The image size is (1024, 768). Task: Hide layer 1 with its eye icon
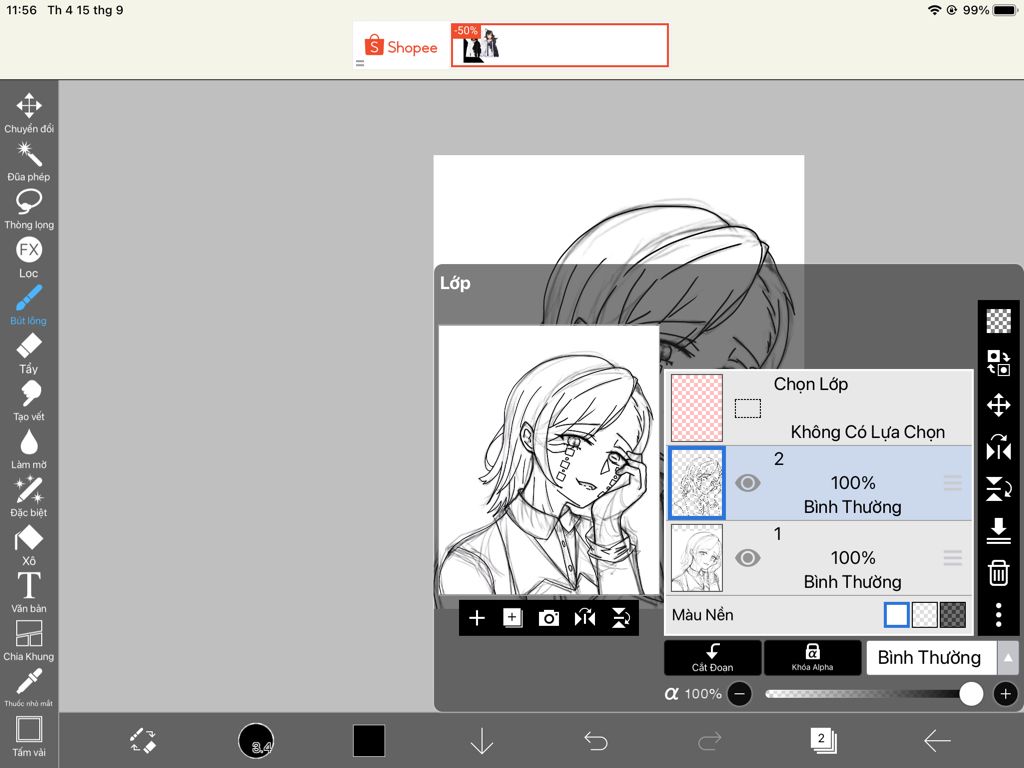point(747,558)
